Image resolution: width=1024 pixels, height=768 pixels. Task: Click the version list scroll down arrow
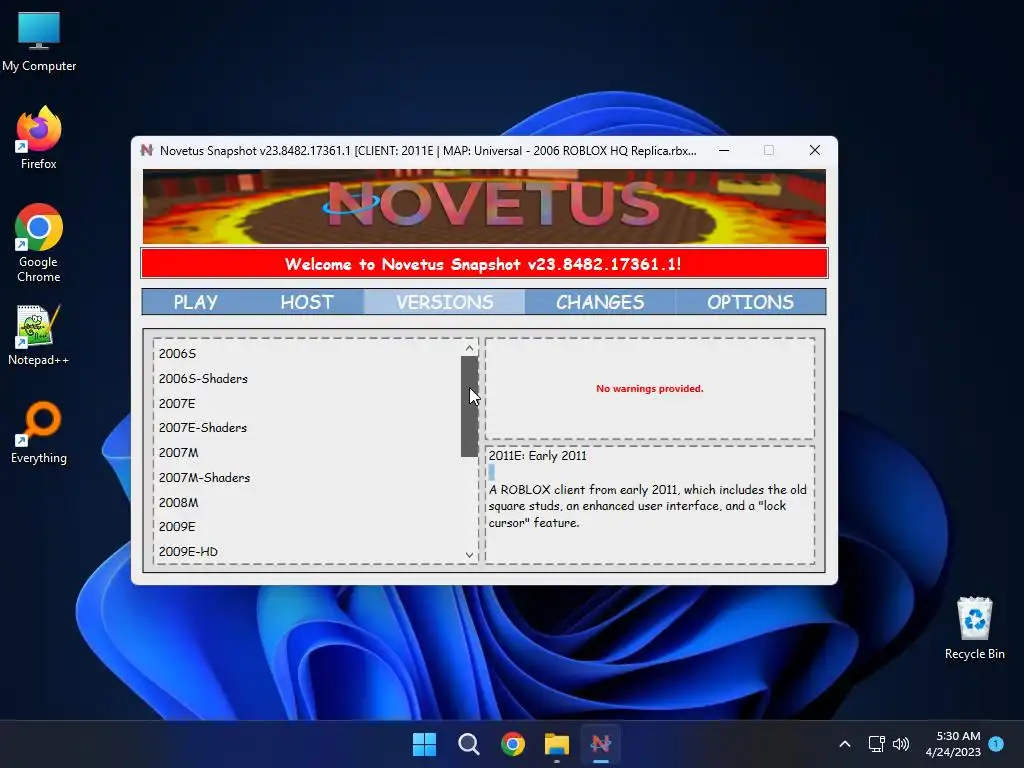tap(469, 555)
